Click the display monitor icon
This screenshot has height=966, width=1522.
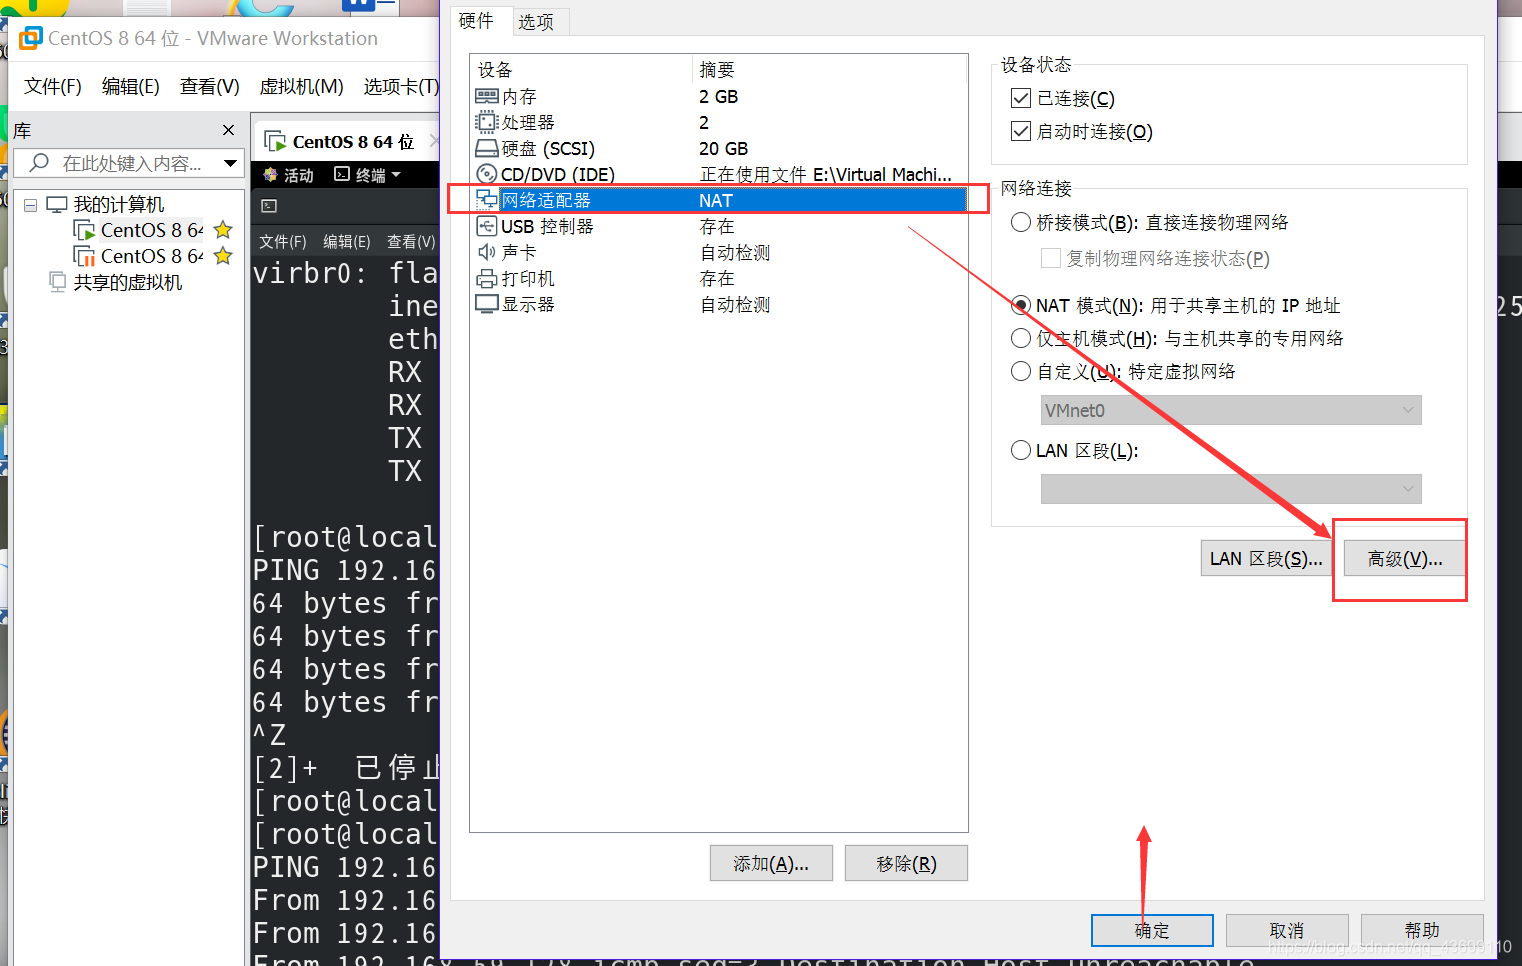point(487,304)
